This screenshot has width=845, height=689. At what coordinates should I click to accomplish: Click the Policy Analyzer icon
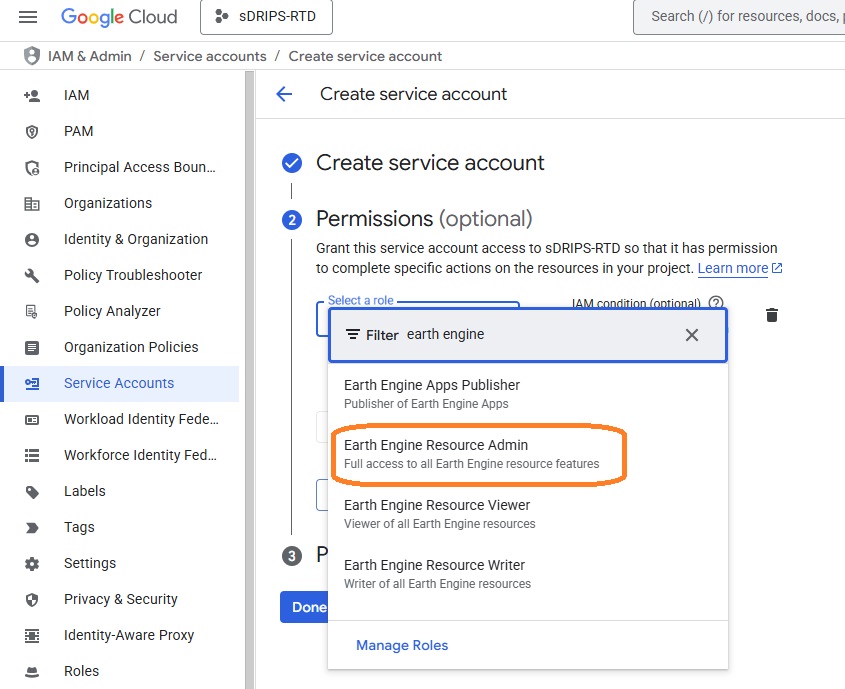[x=32, y=312]
